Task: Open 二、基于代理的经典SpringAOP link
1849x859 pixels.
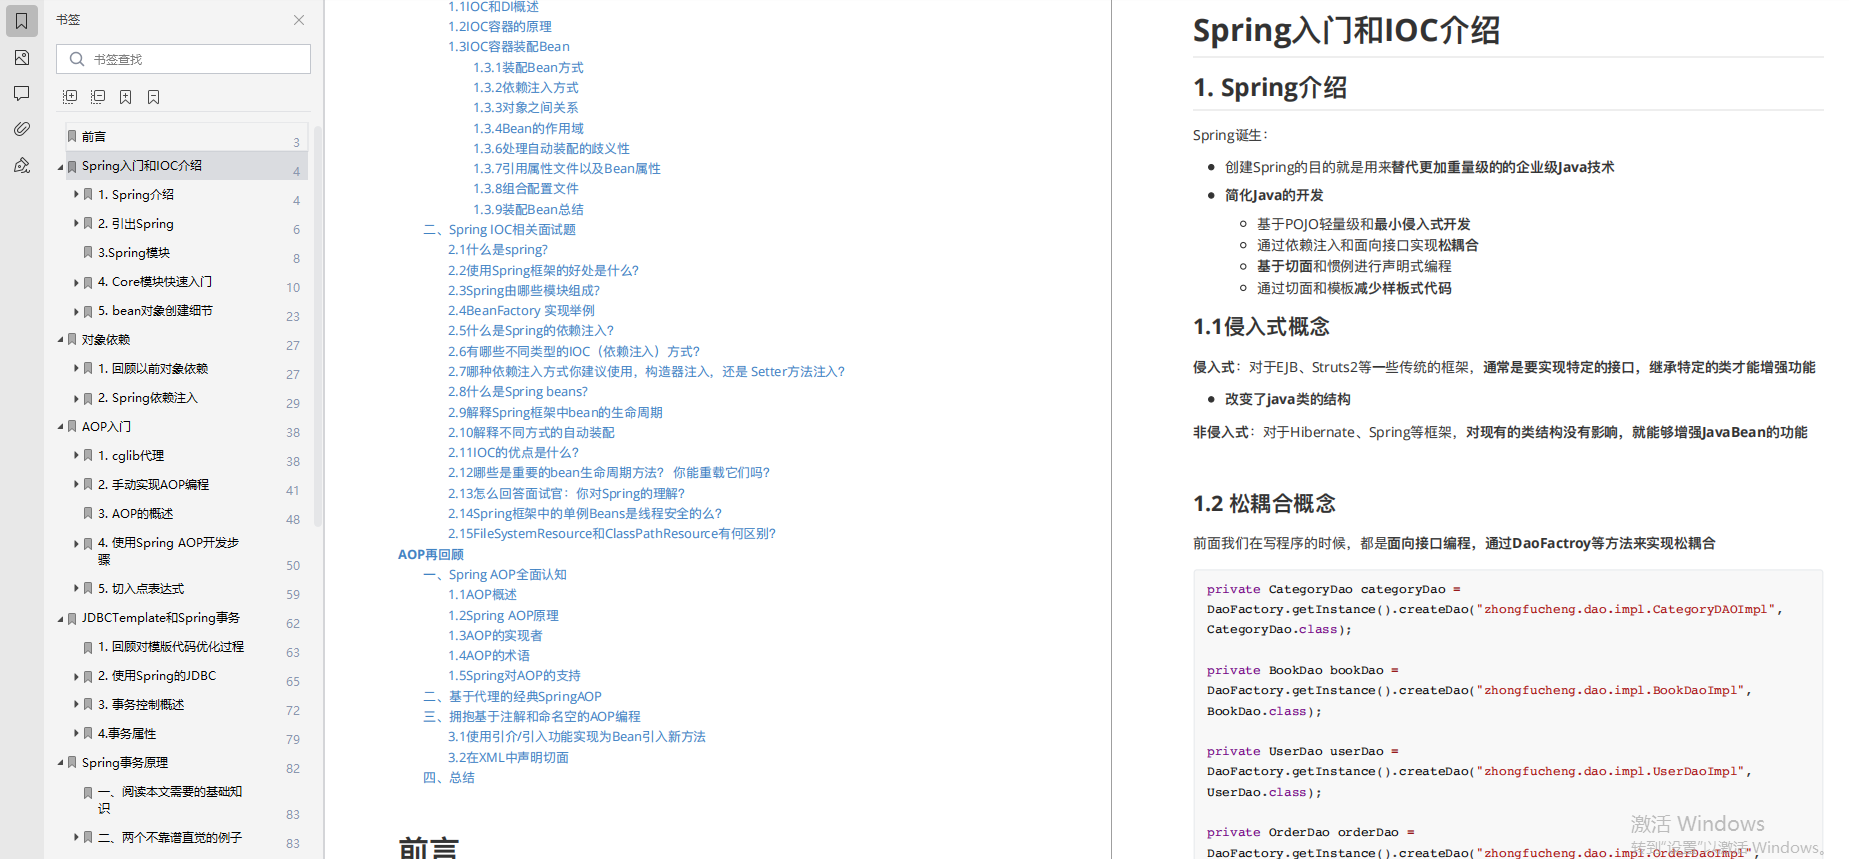Action: tap(512, 697)
